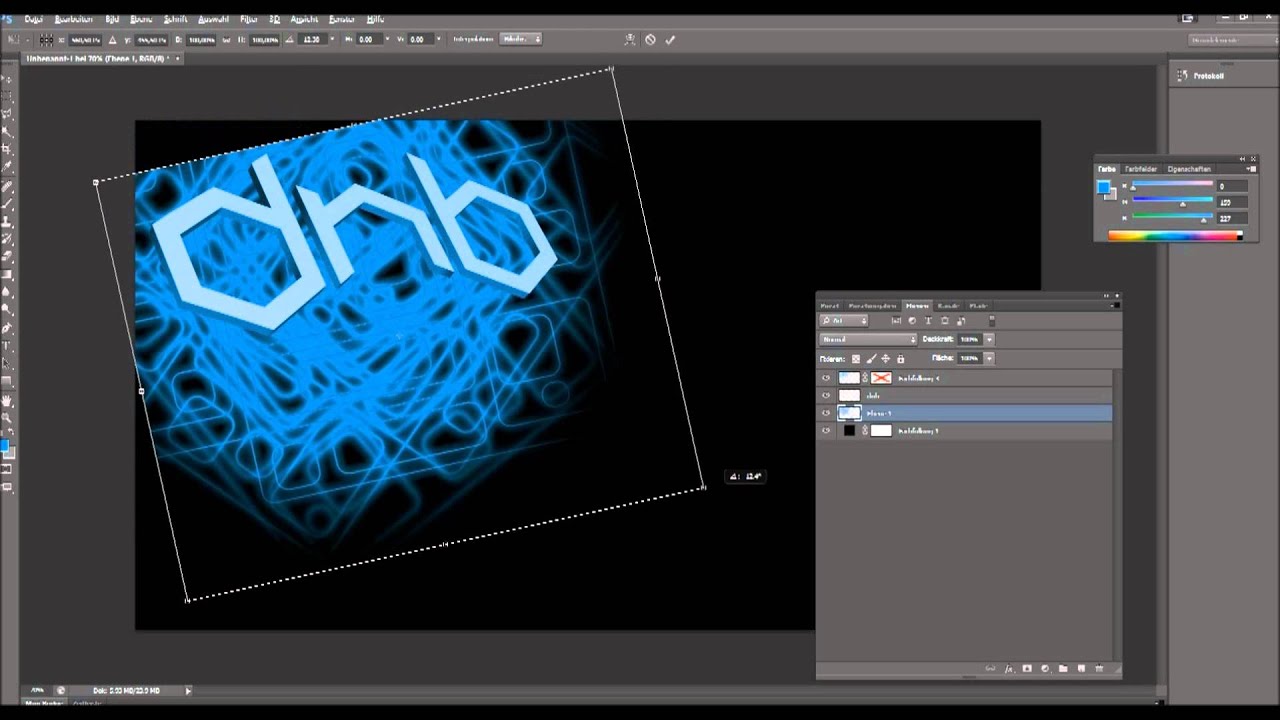
Task: Commit the transform with the checkmark icon
Action: tap(670, 40)
